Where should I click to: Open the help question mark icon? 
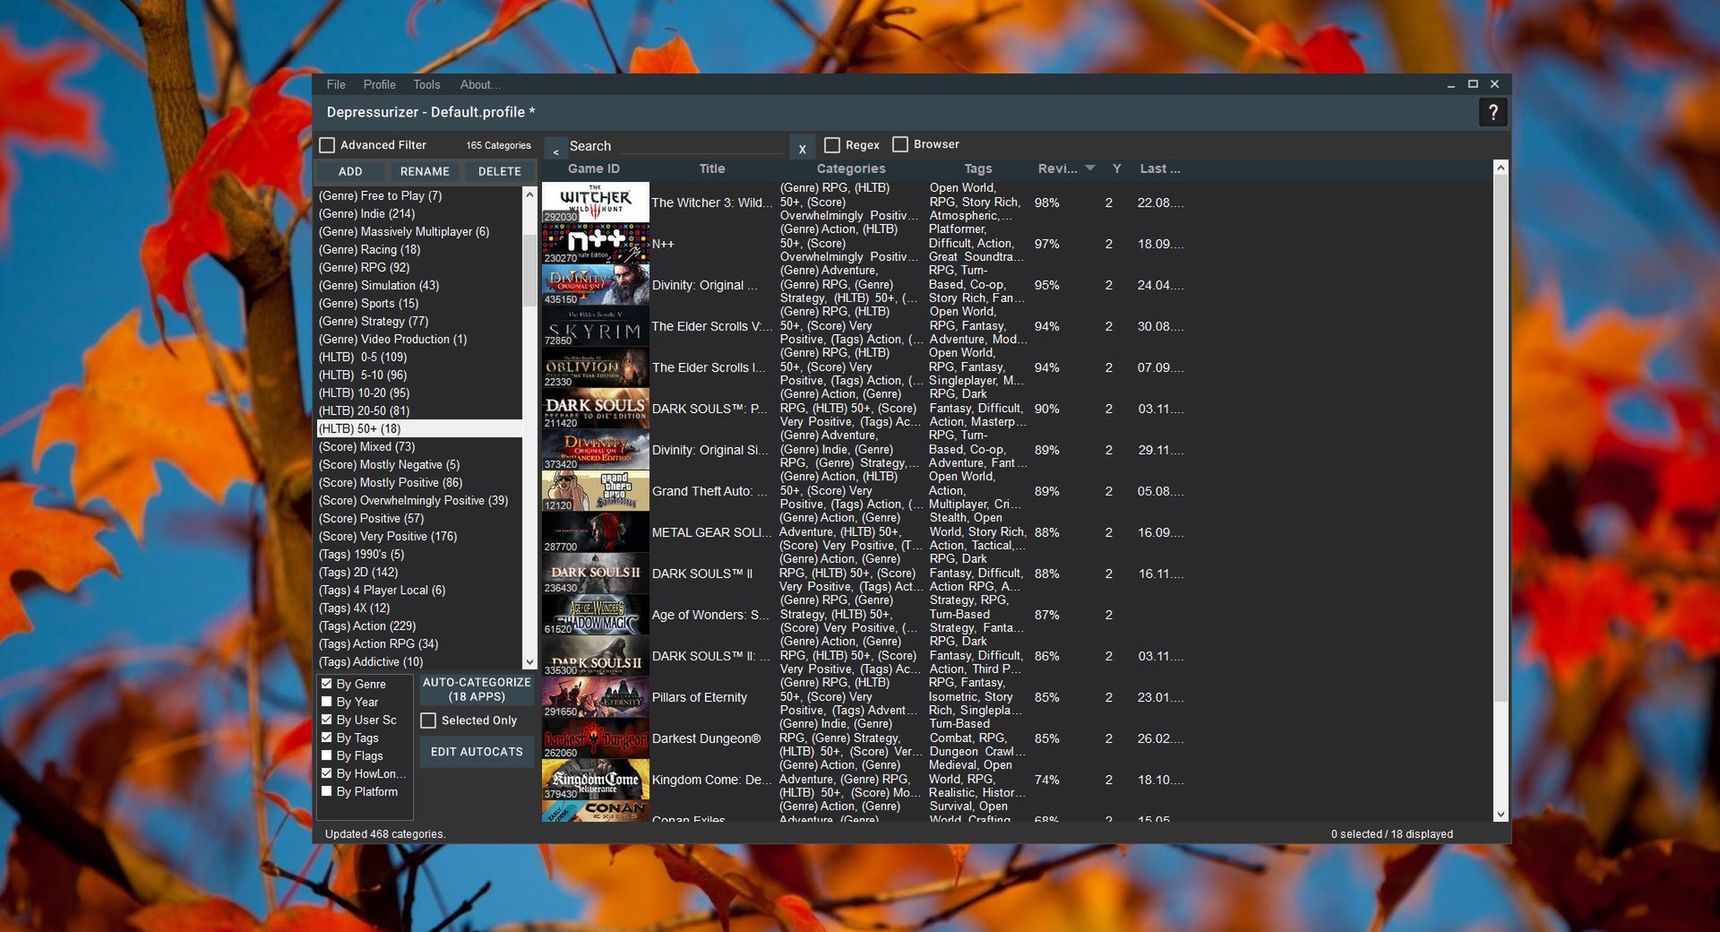1492,112
